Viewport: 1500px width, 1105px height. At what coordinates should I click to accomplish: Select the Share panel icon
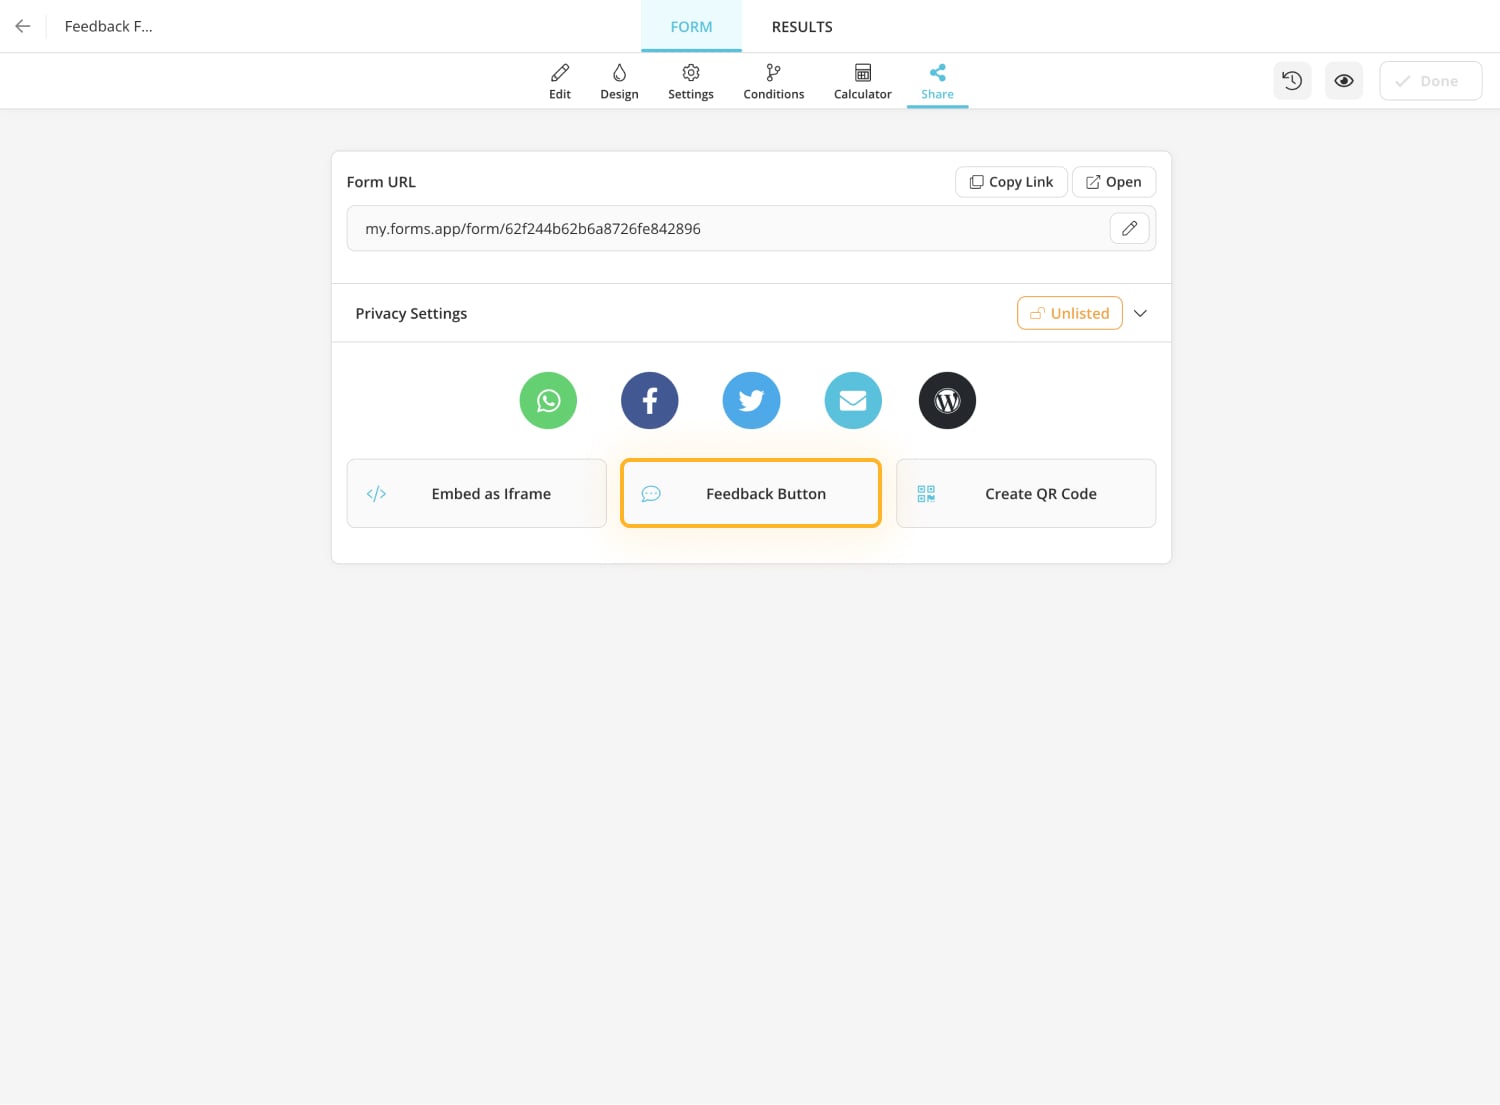click(x=937, y=80)
